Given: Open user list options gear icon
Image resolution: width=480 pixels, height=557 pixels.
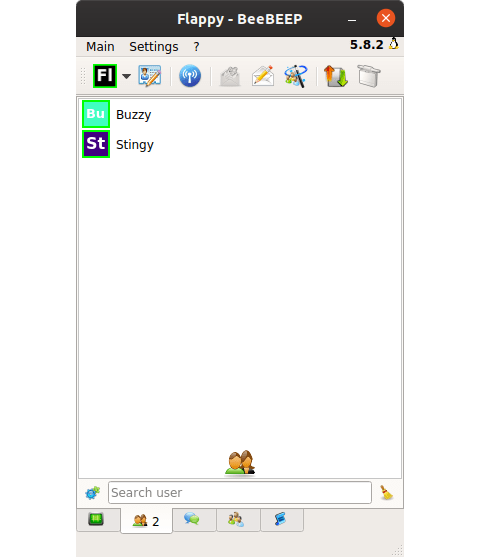Looking at the screenshot, I should pyautogui.click(x=92, y=493).
